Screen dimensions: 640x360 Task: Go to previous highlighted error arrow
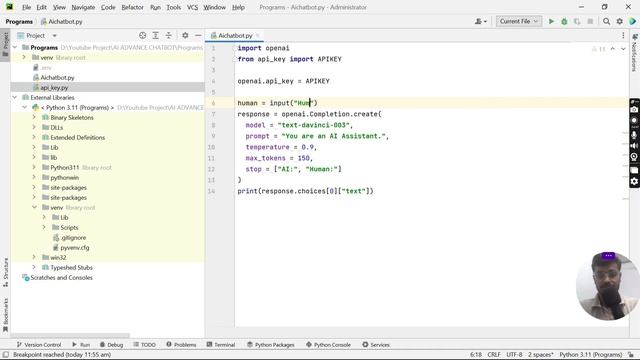click(x=613, y=49)
